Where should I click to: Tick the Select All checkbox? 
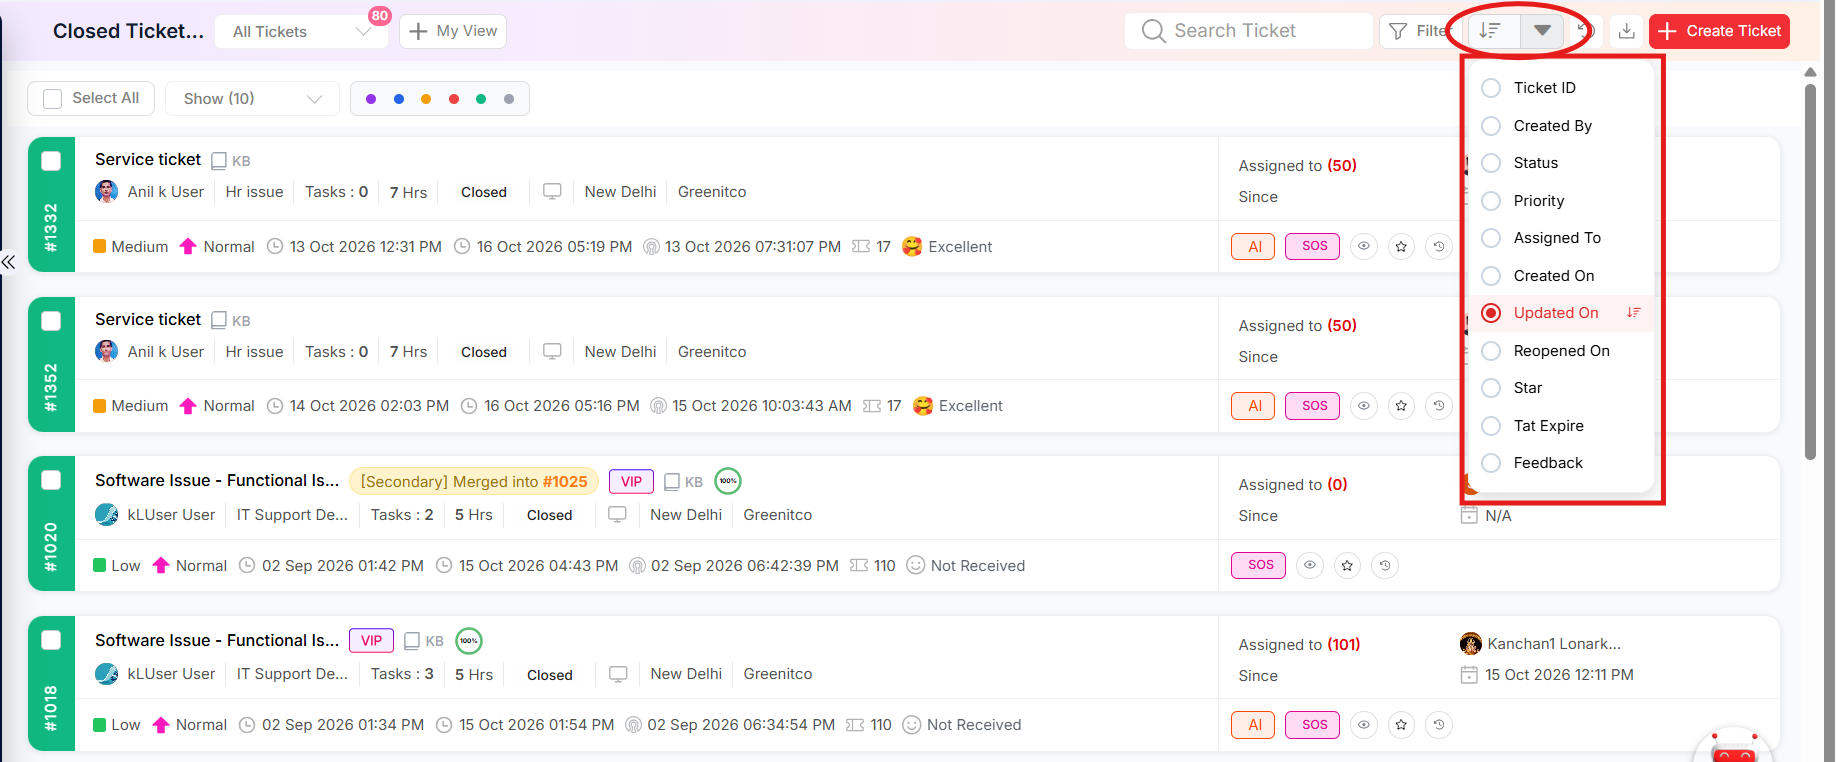point(53,98)
